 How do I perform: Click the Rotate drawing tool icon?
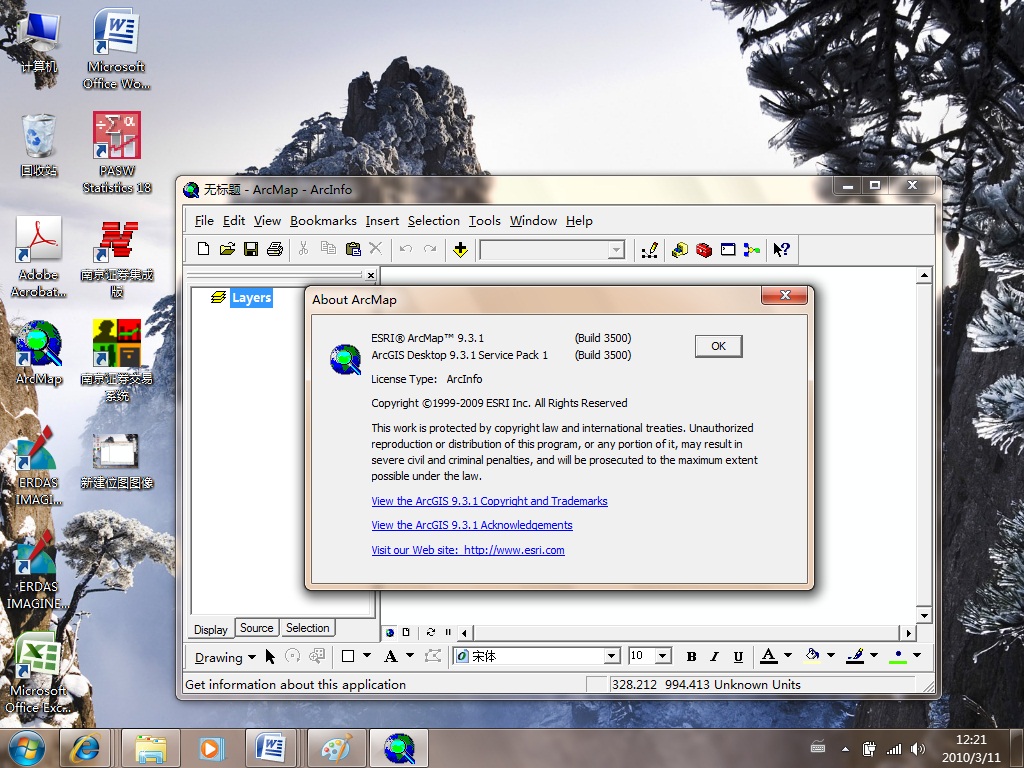(293, 656)
